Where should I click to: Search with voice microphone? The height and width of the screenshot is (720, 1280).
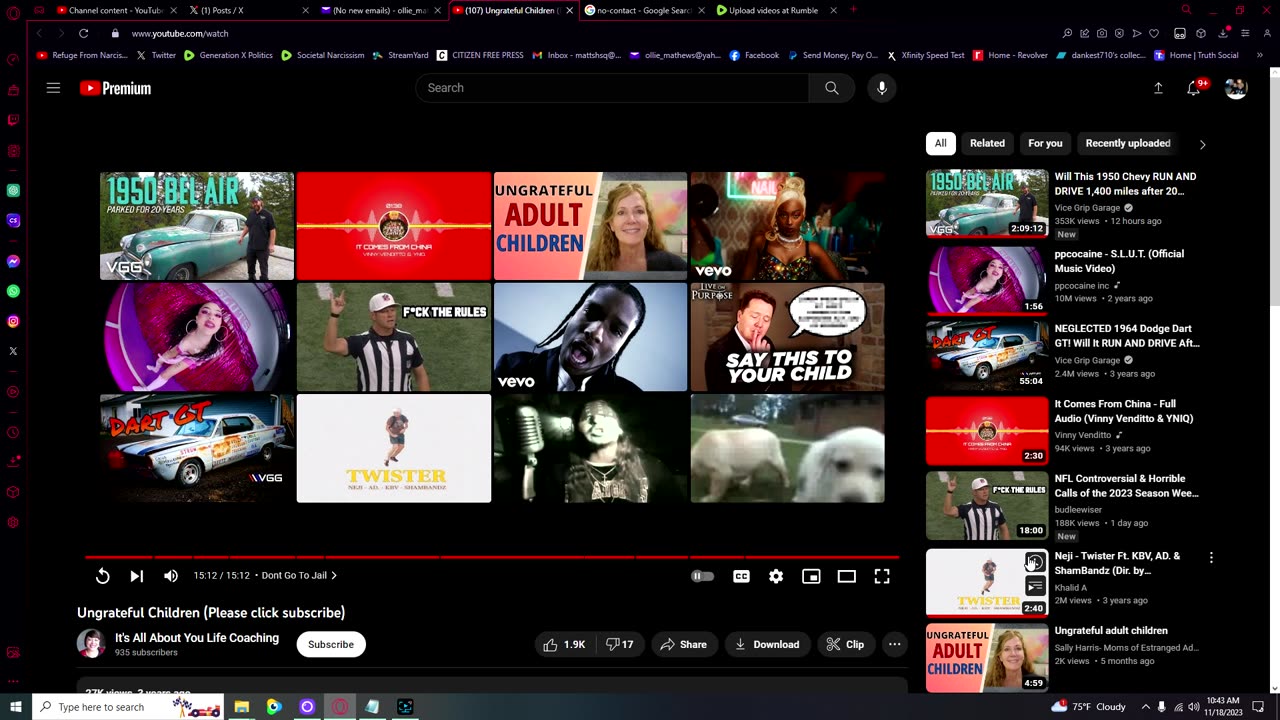(x=882, y=88)
